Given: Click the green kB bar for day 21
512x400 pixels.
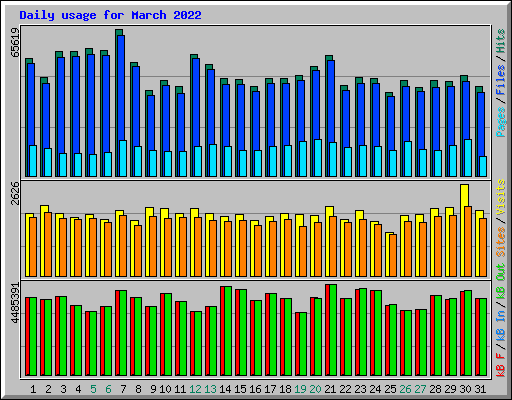Looking at the screenshot, I should [333, 330].
